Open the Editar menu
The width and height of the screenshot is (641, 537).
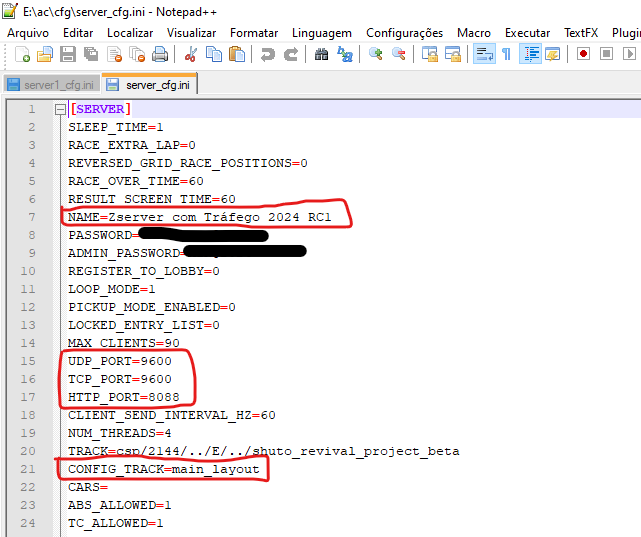point(78,33)
